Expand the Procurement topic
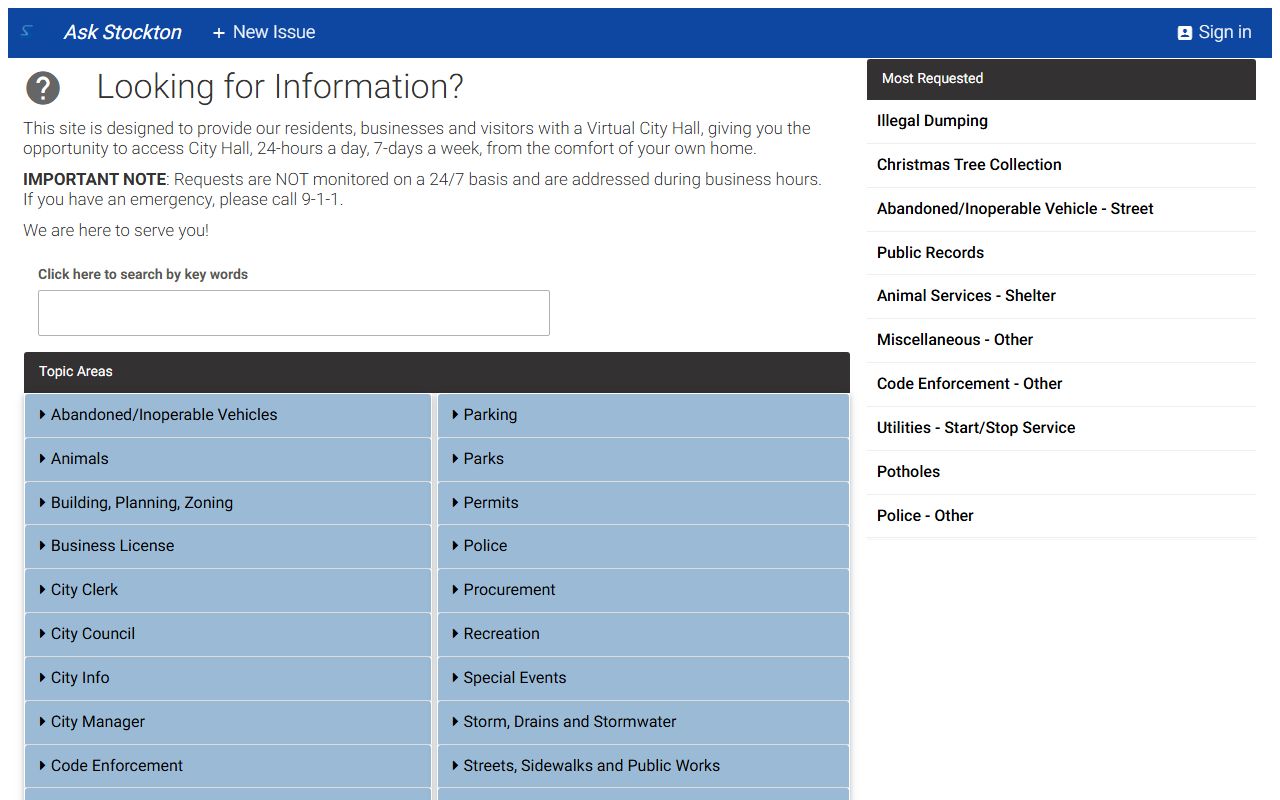The height and width of the screenshot is (800, 1280). pyautogui.click(x=643, y=590)
